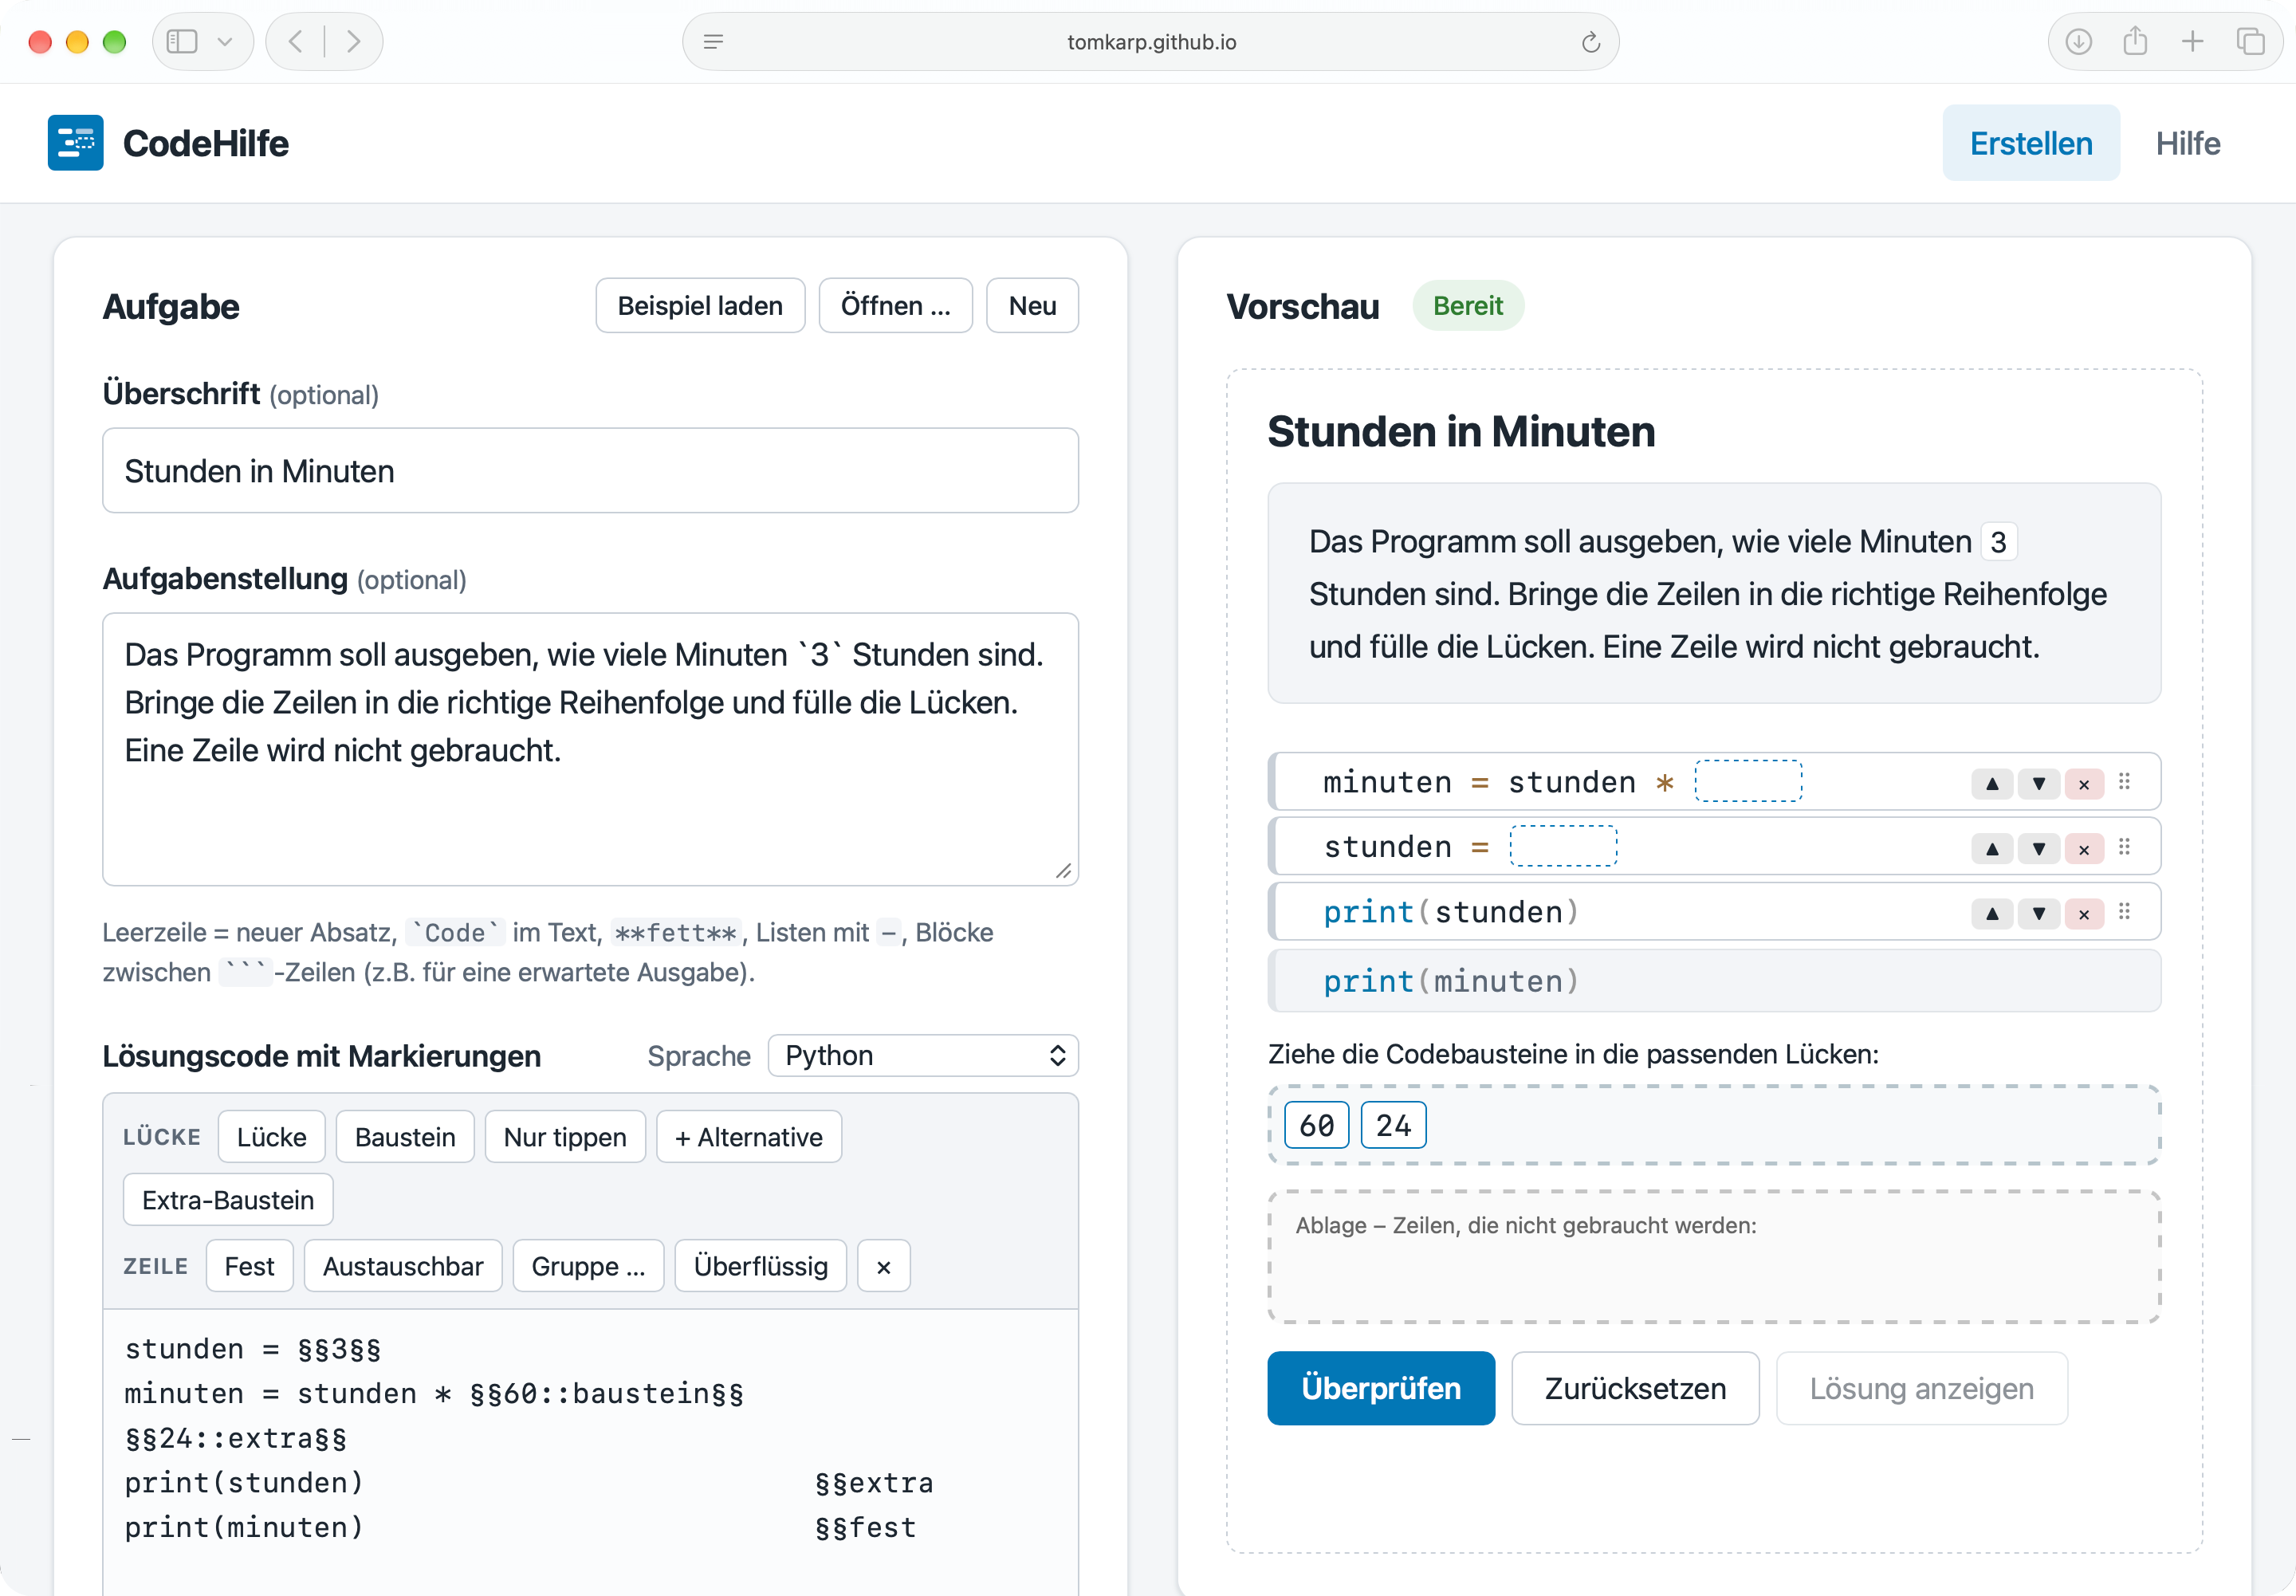Mark selection as Nur tippen
2296x1596 pixels.
point(565,1136)
